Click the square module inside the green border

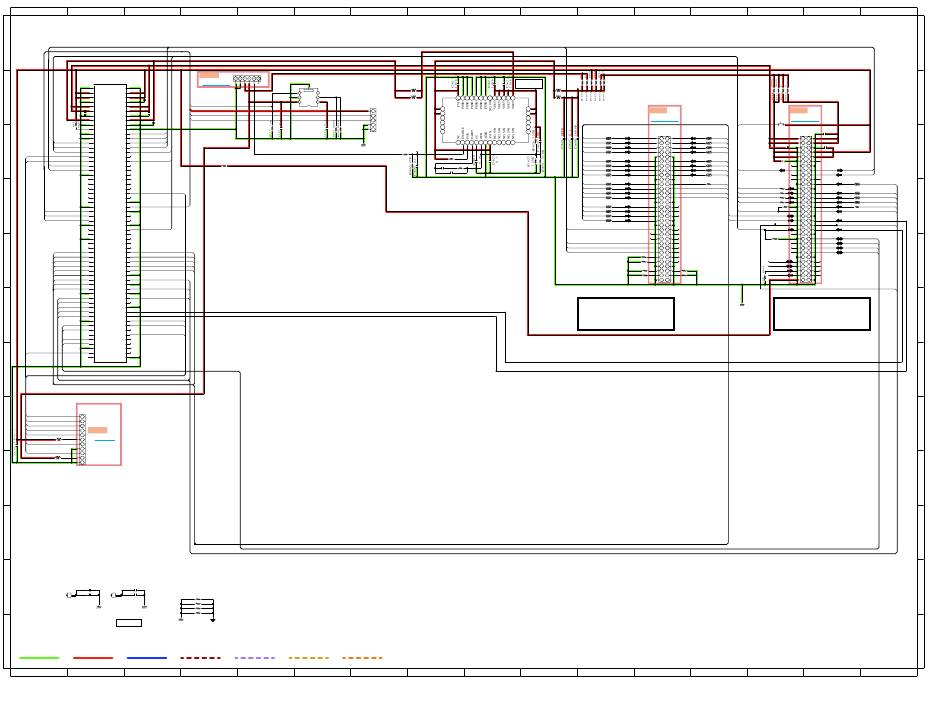[485, 120]
